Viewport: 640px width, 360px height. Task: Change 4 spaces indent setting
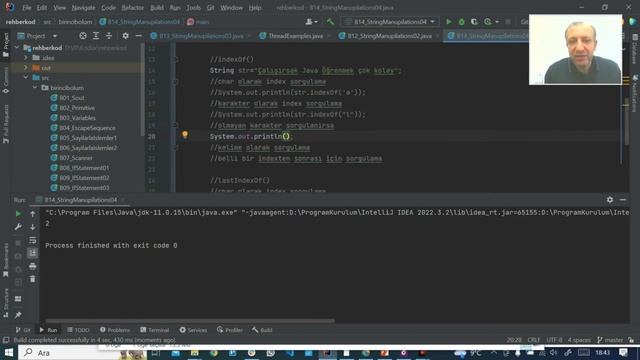[x=579, y=340]
